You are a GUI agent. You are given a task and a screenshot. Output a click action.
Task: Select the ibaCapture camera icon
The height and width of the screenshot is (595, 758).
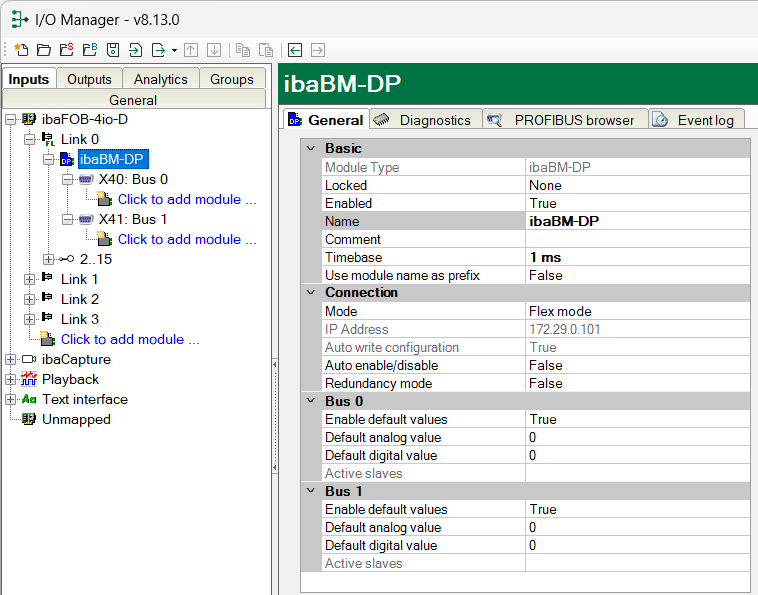click(x=29, y=359)
